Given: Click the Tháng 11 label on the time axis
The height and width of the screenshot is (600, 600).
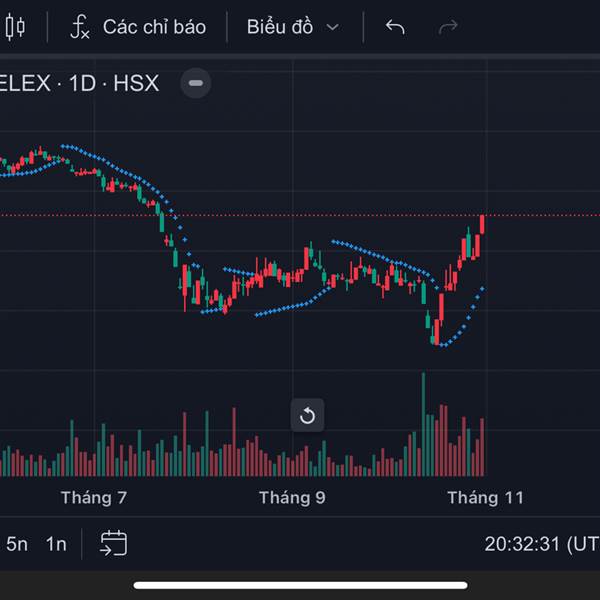Looking at the screenshot, I should pos(485,497).
